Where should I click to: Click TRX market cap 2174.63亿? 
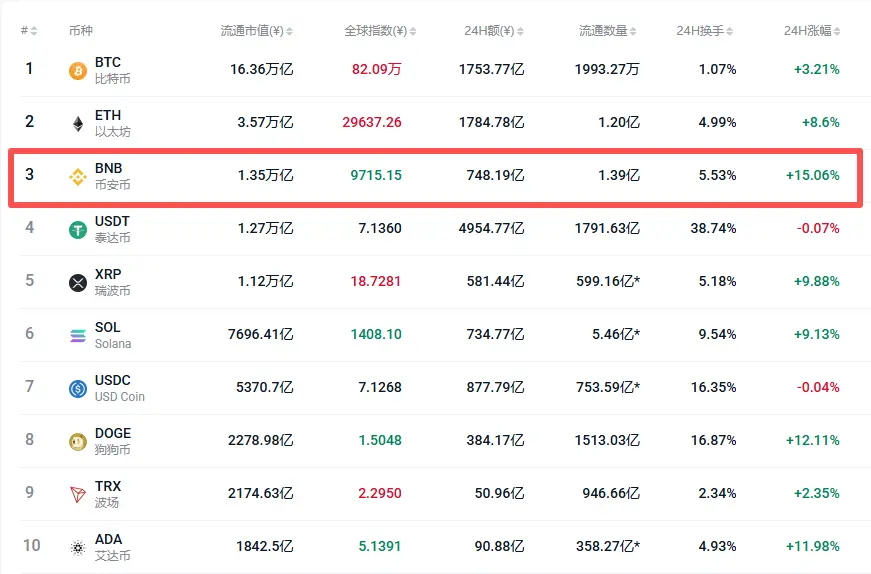point(261,493)
